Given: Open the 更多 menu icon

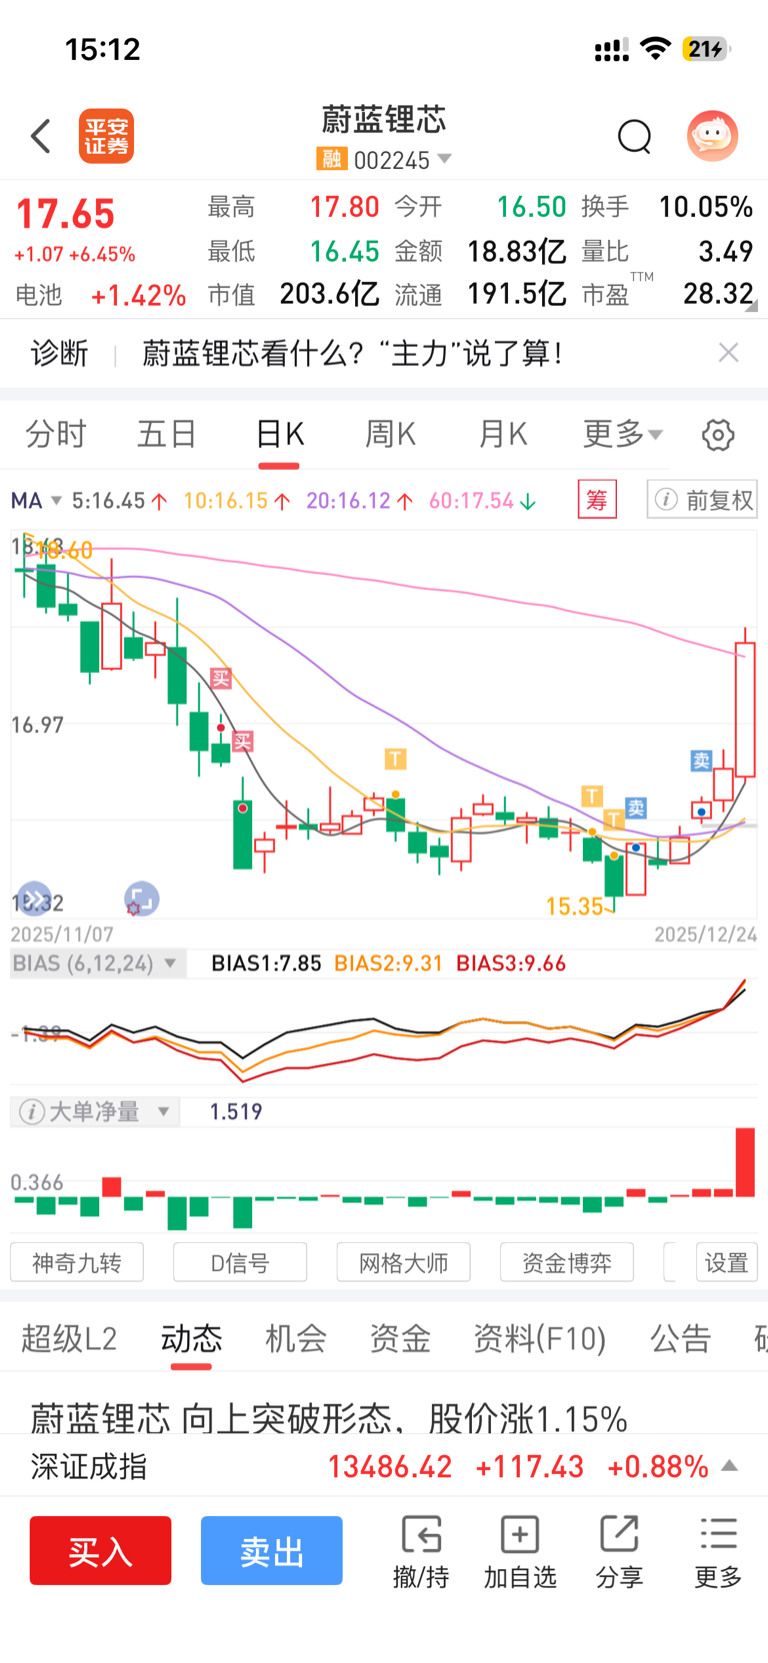Looking at the screenshot, I should pos(718,1551).
